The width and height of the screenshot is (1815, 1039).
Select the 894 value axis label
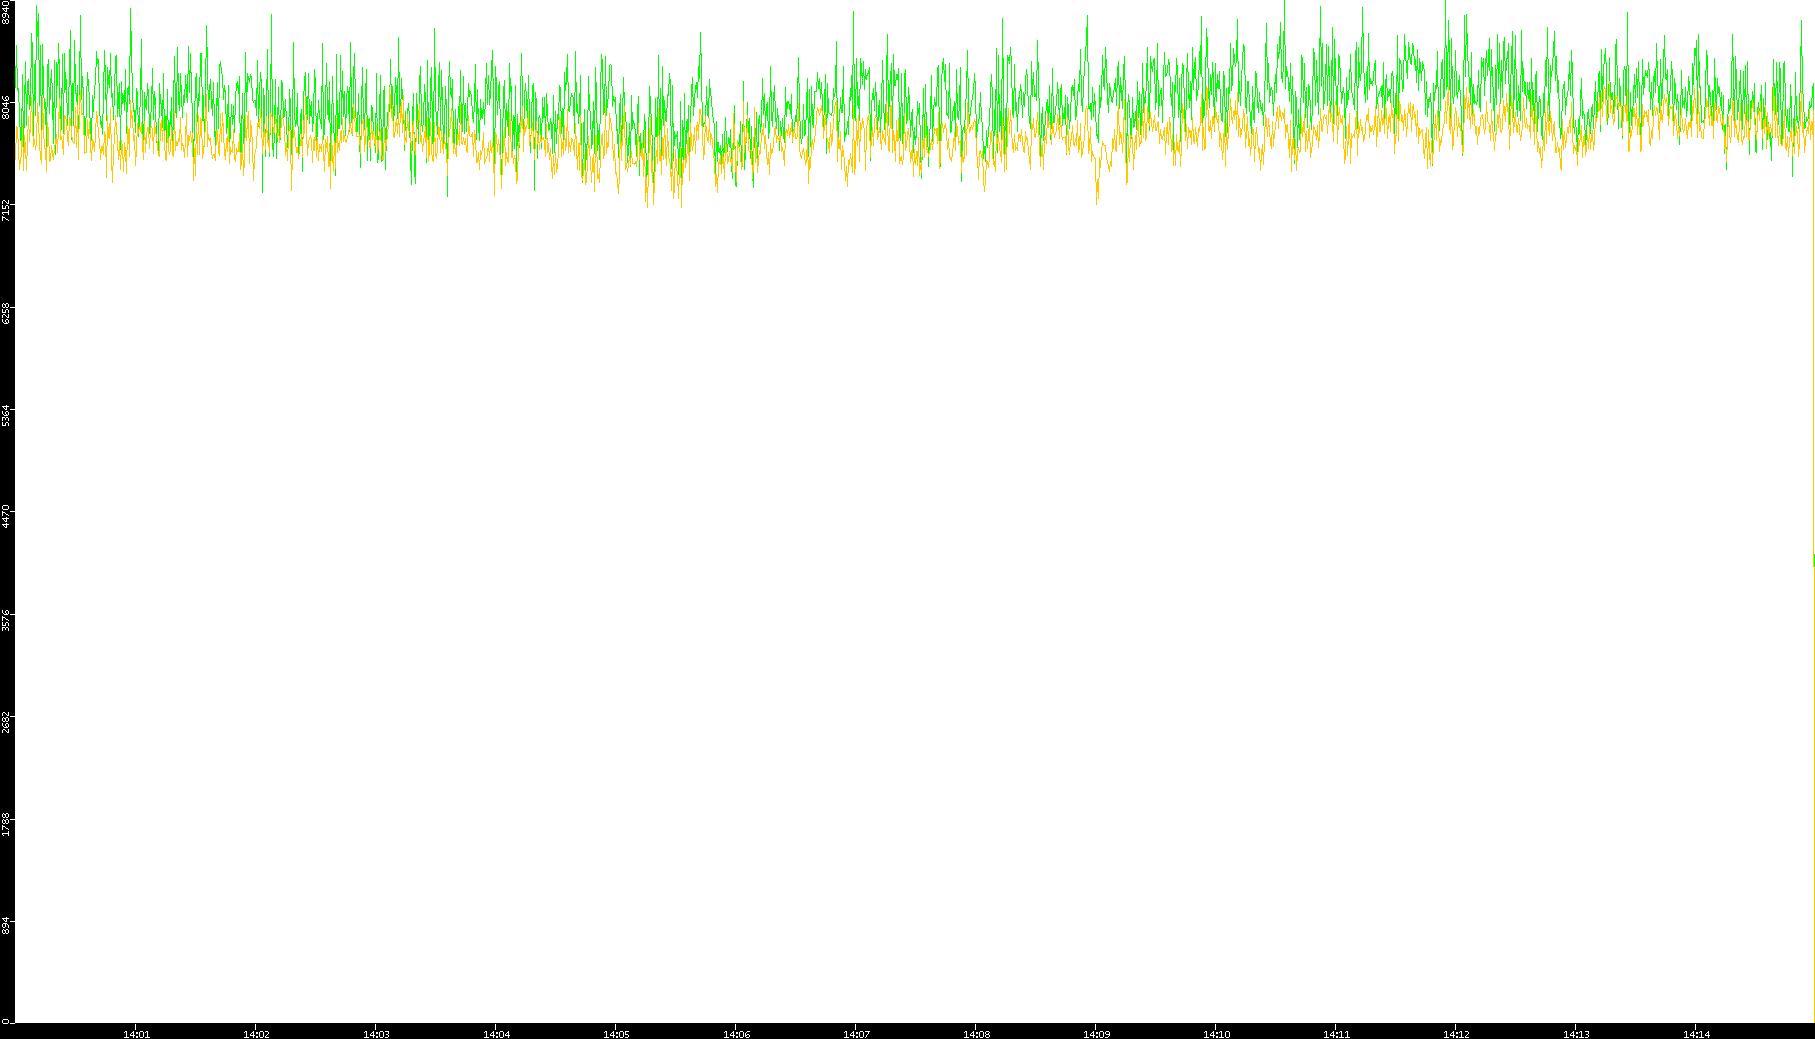click(6, 926)
